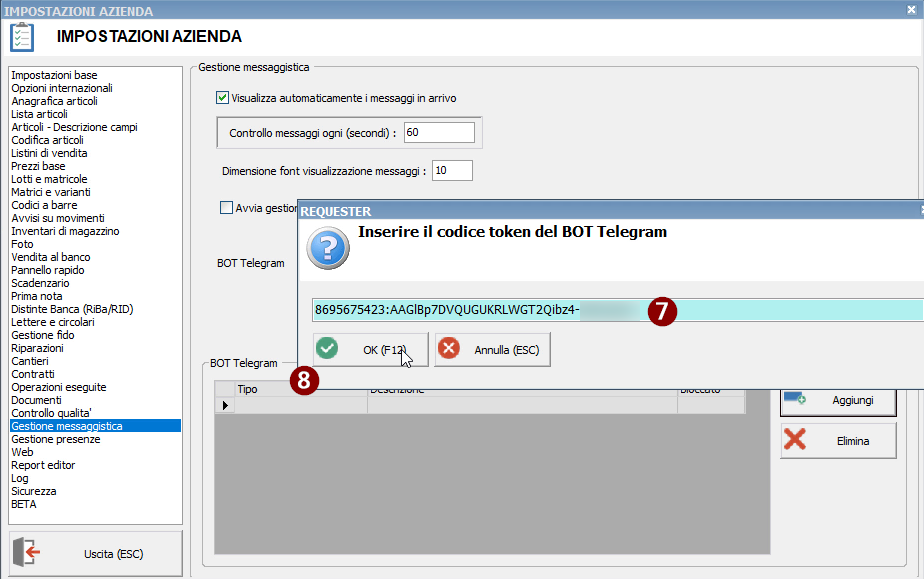Select Codici a barre in the list

point(44,205)
